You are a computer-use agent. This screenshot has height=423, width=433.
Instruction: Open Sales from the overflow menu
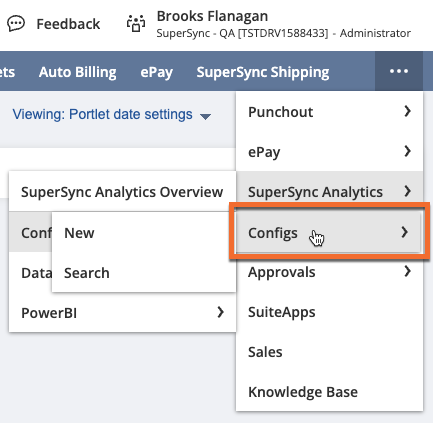[x=329, y=352]
